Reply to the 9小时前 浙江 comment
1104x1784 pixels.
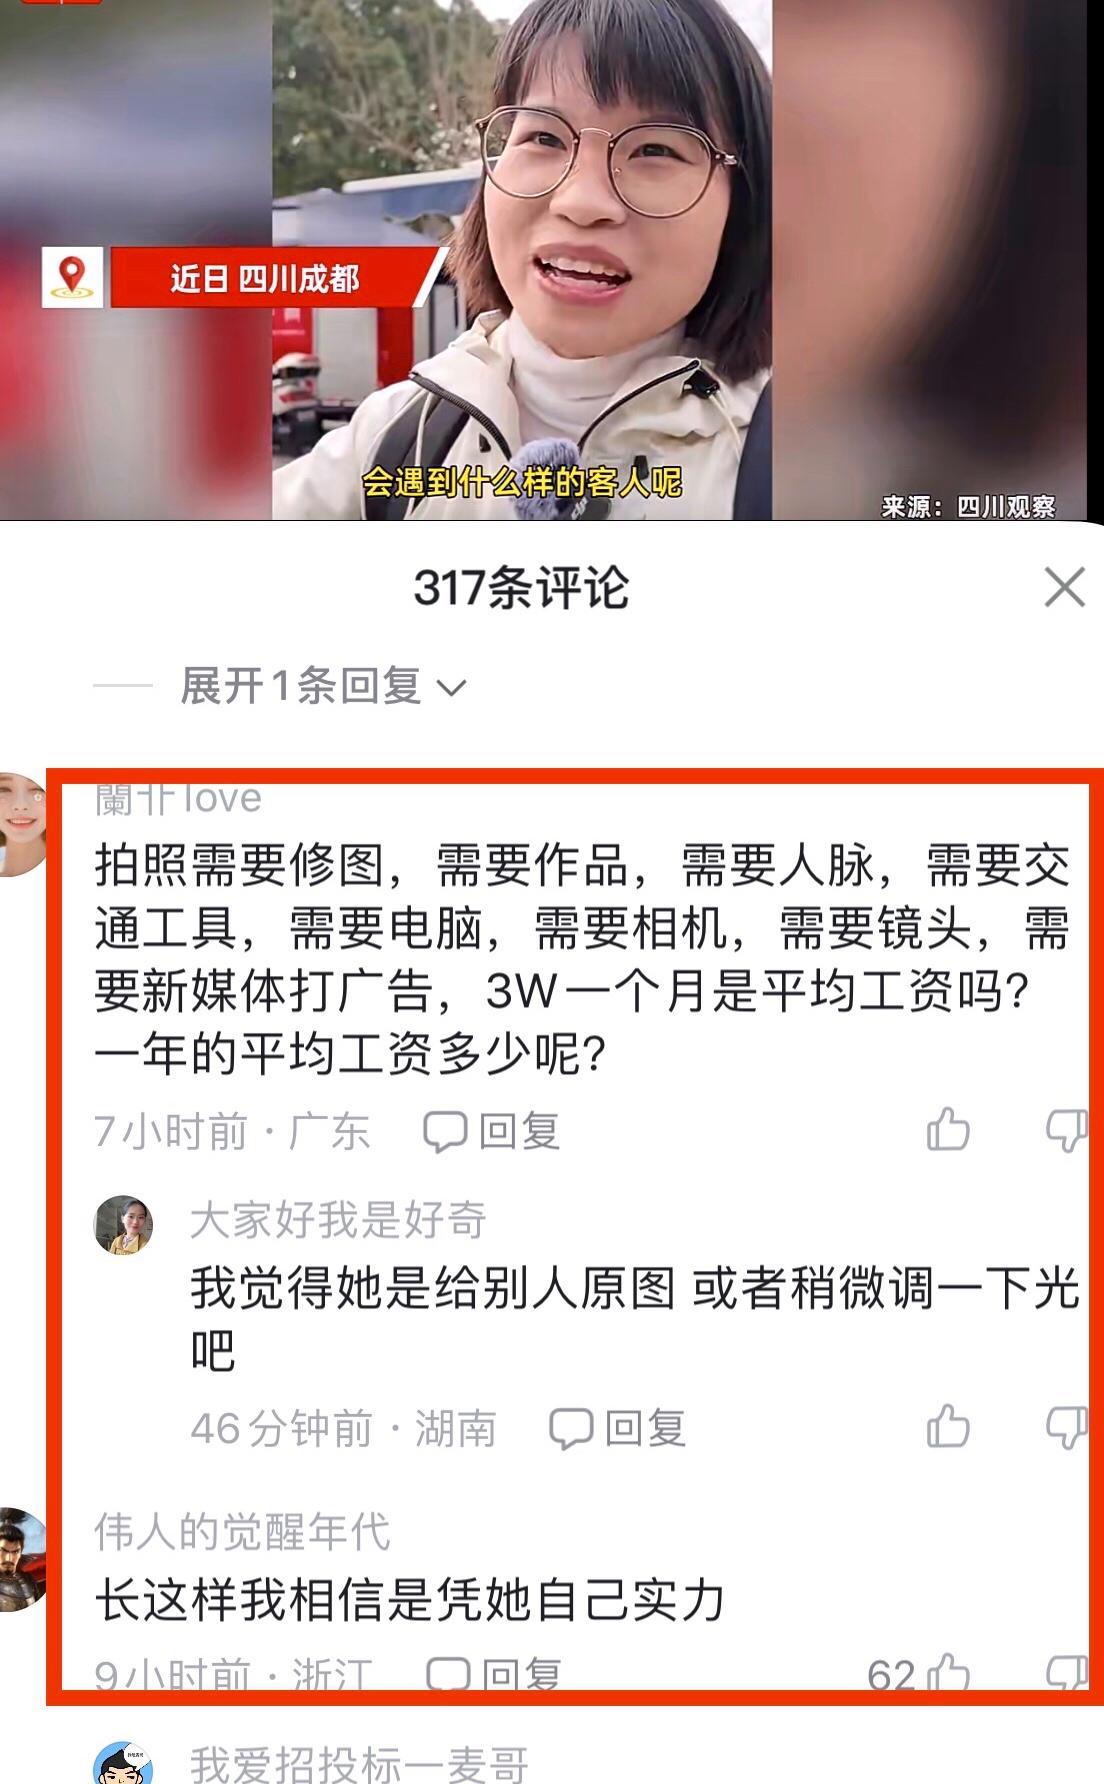click(494, 1675)
